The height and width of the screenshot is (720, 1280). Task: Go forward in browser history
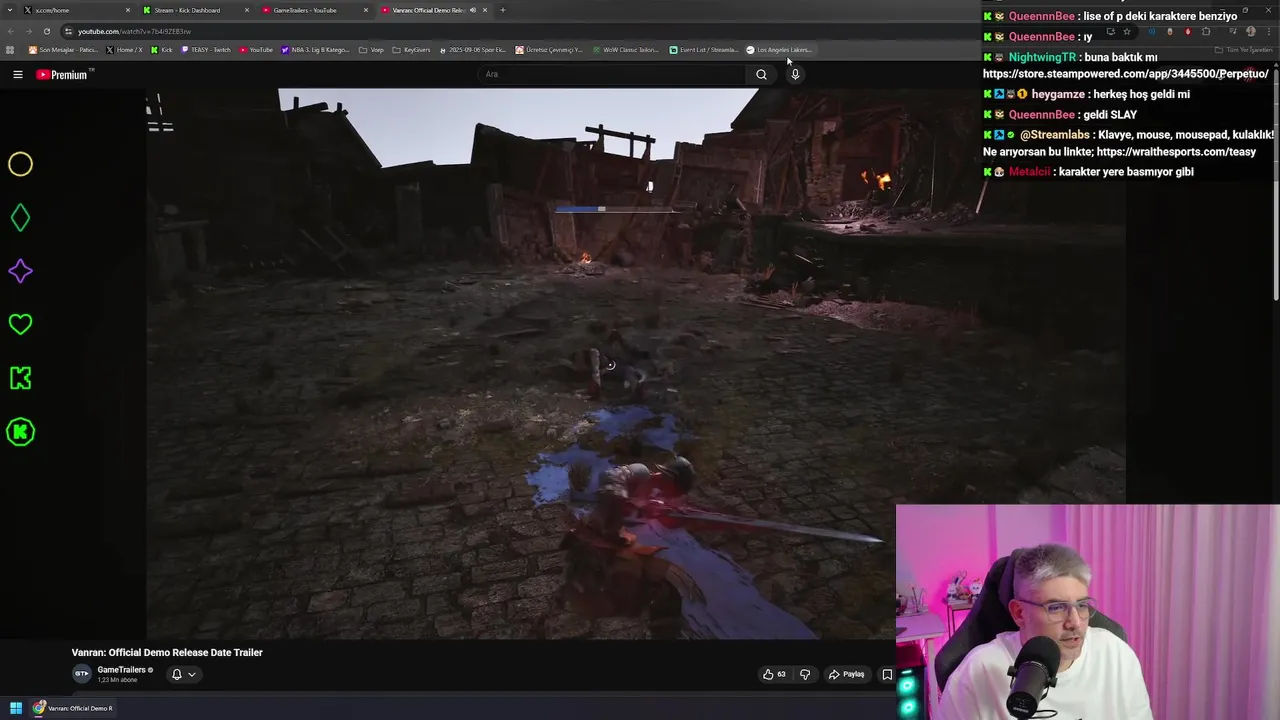pos(28,31)
